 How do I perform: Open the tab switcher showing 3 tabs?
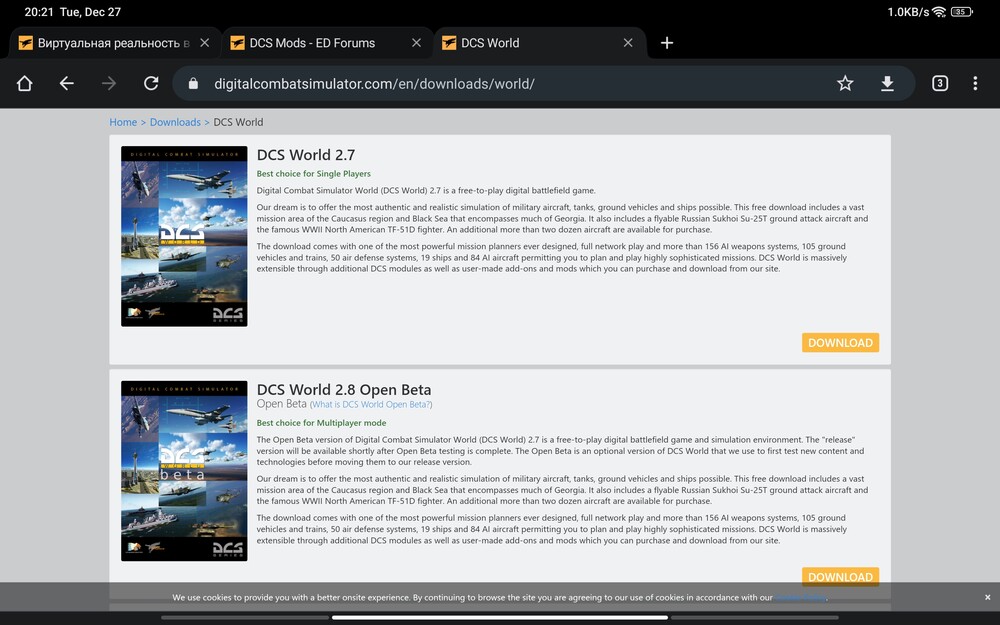point(939,84)
